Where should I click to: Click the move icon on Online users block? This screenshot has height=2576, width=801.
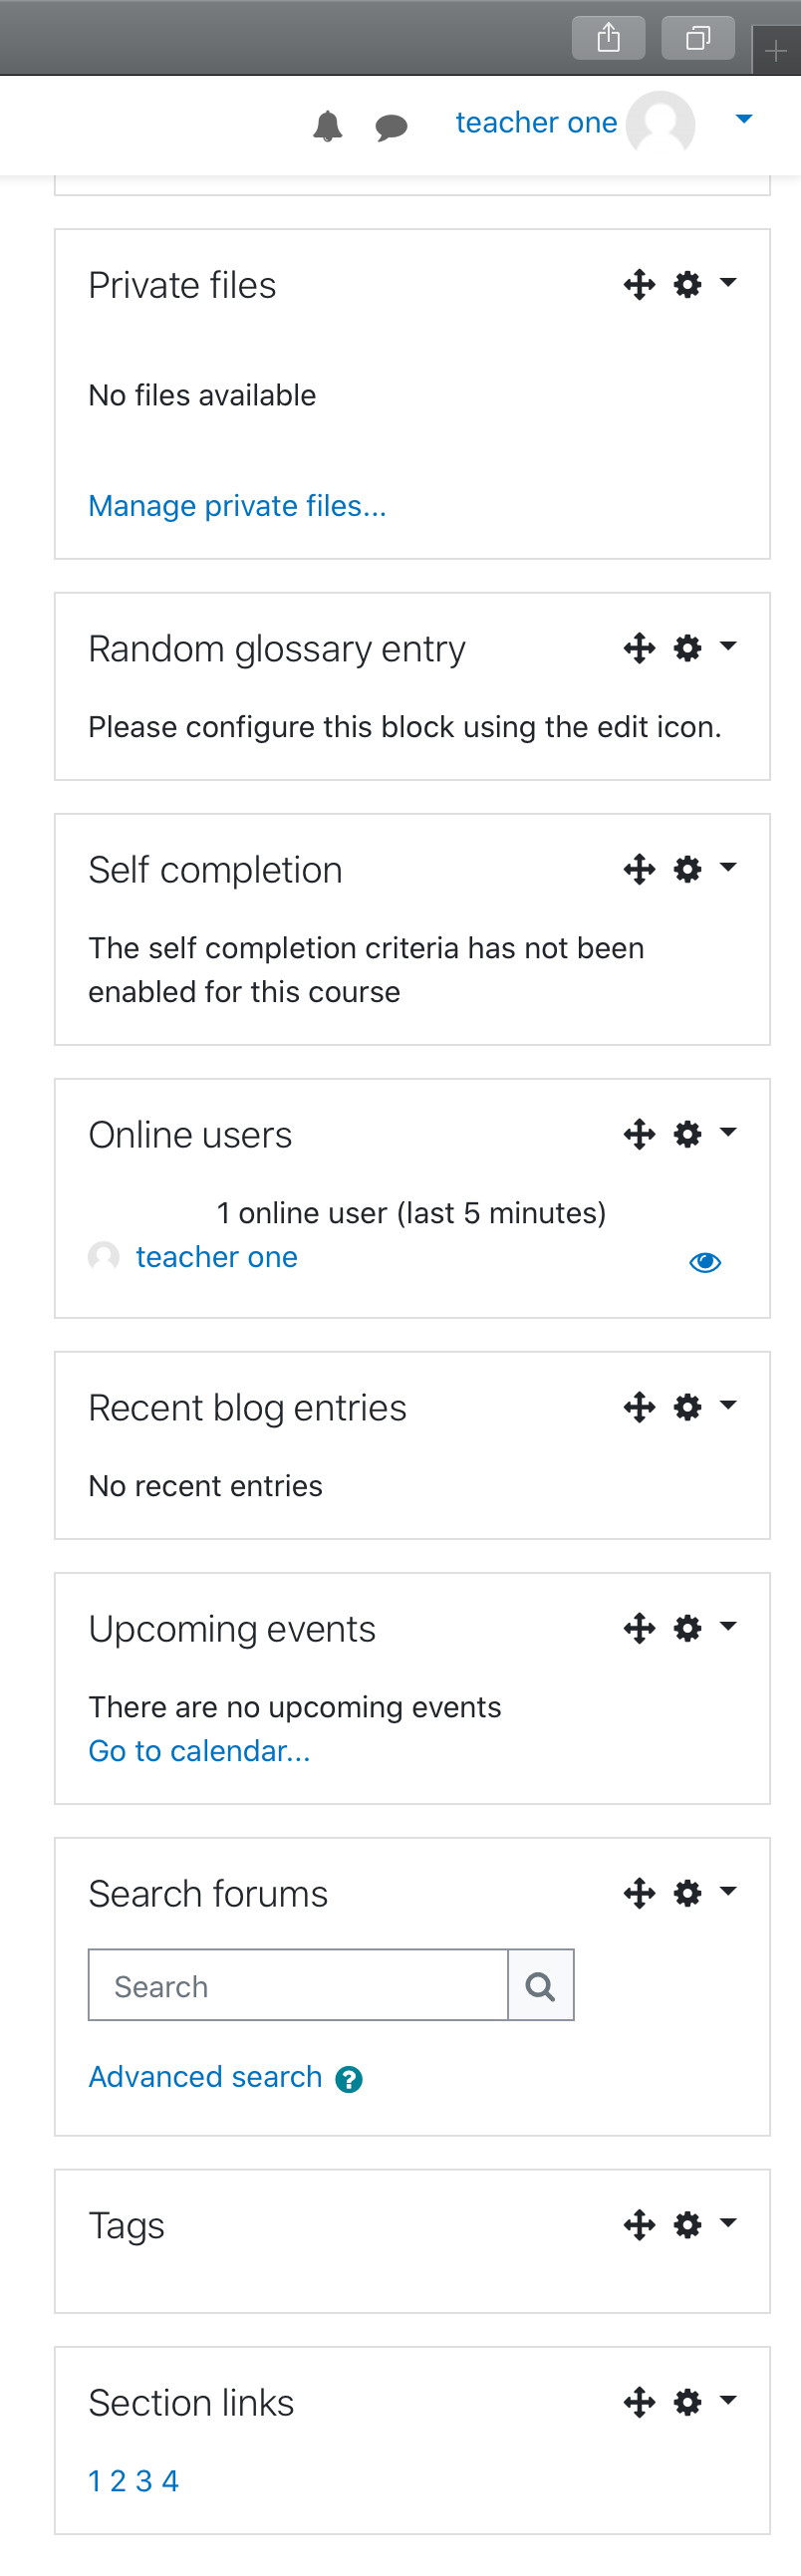click(639, 1134)
